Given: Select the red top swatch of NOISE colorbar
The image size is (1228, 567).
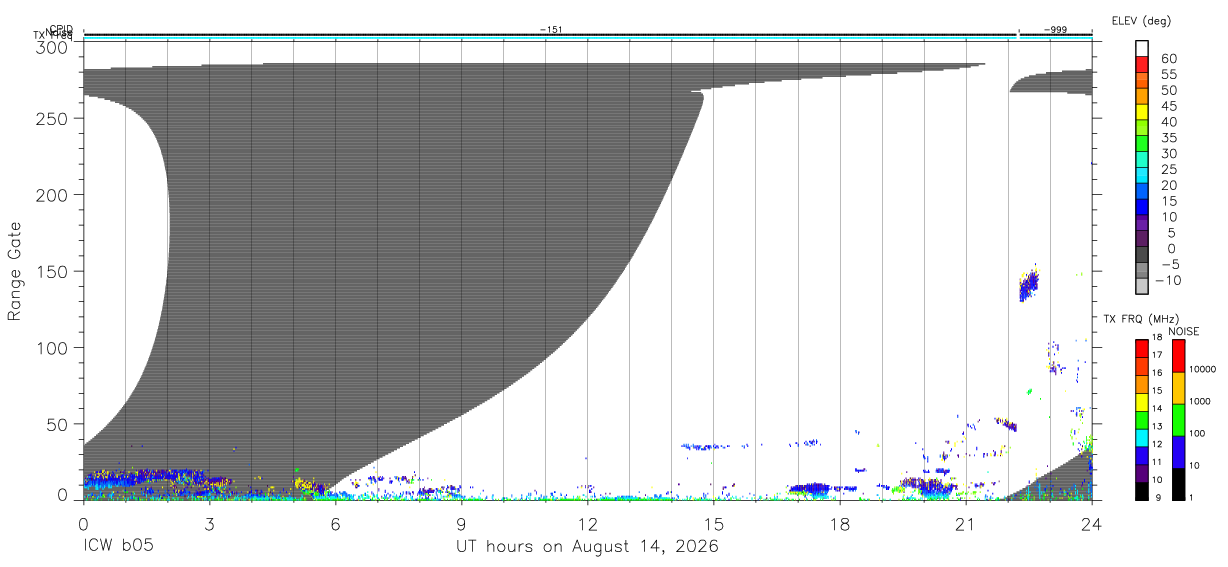Looking at the screenshot, I should pos(1178,355).
